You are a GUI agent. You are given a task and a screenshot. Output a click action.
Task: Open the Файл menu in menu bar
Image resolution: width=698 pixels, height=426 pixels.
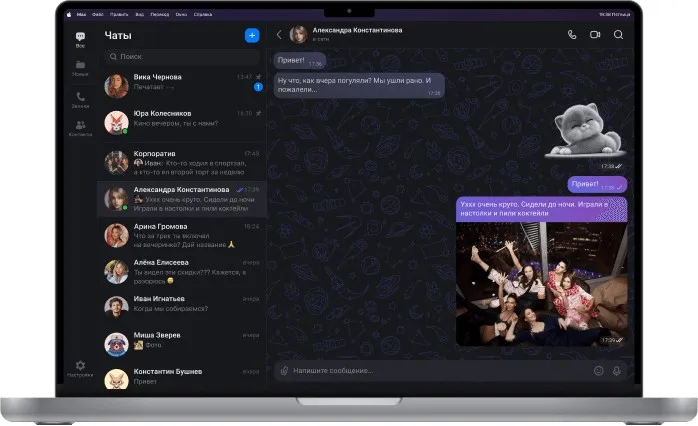click(97, 14)
